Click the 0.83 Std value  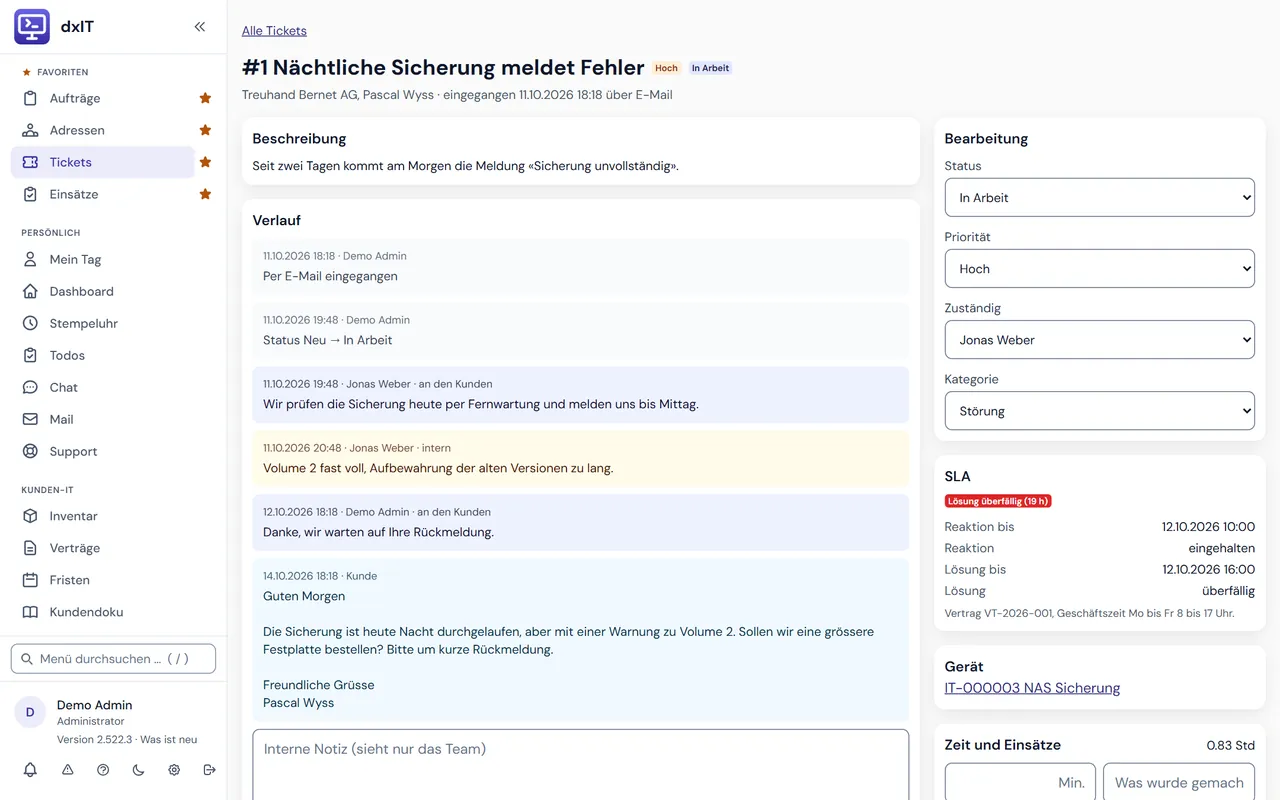pos(1231,745)
